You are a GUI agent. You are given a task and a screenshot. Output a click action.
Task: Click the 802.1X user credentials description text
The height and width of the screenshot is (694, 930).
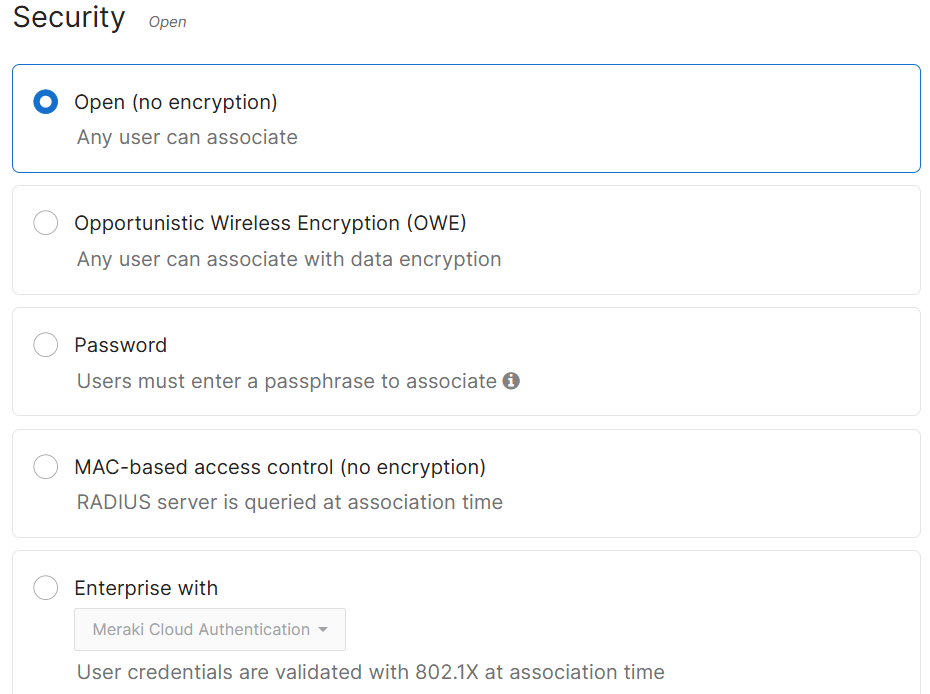[371, 672]
